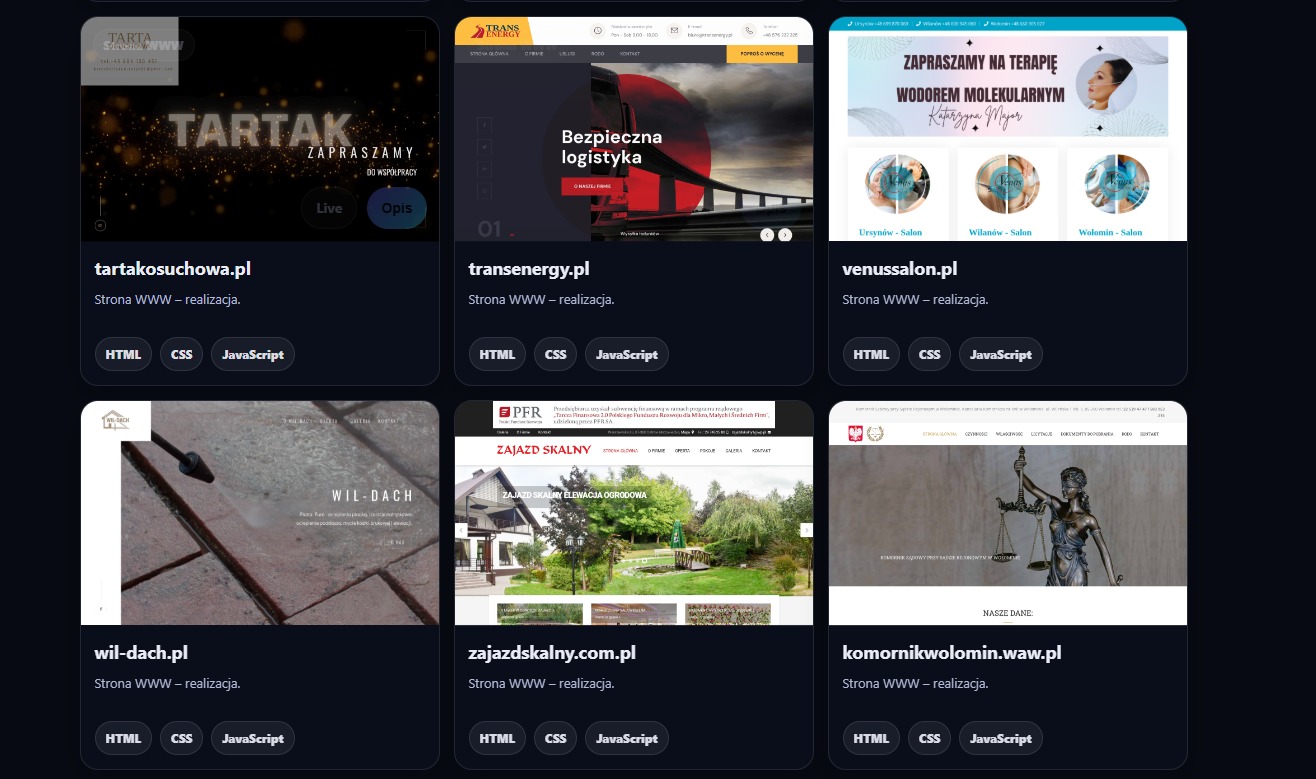Screen dimensions: 1316x779
Task: Open the komornikwolomin.waw.pl preview thumbnail
Action: point(1007,513)
